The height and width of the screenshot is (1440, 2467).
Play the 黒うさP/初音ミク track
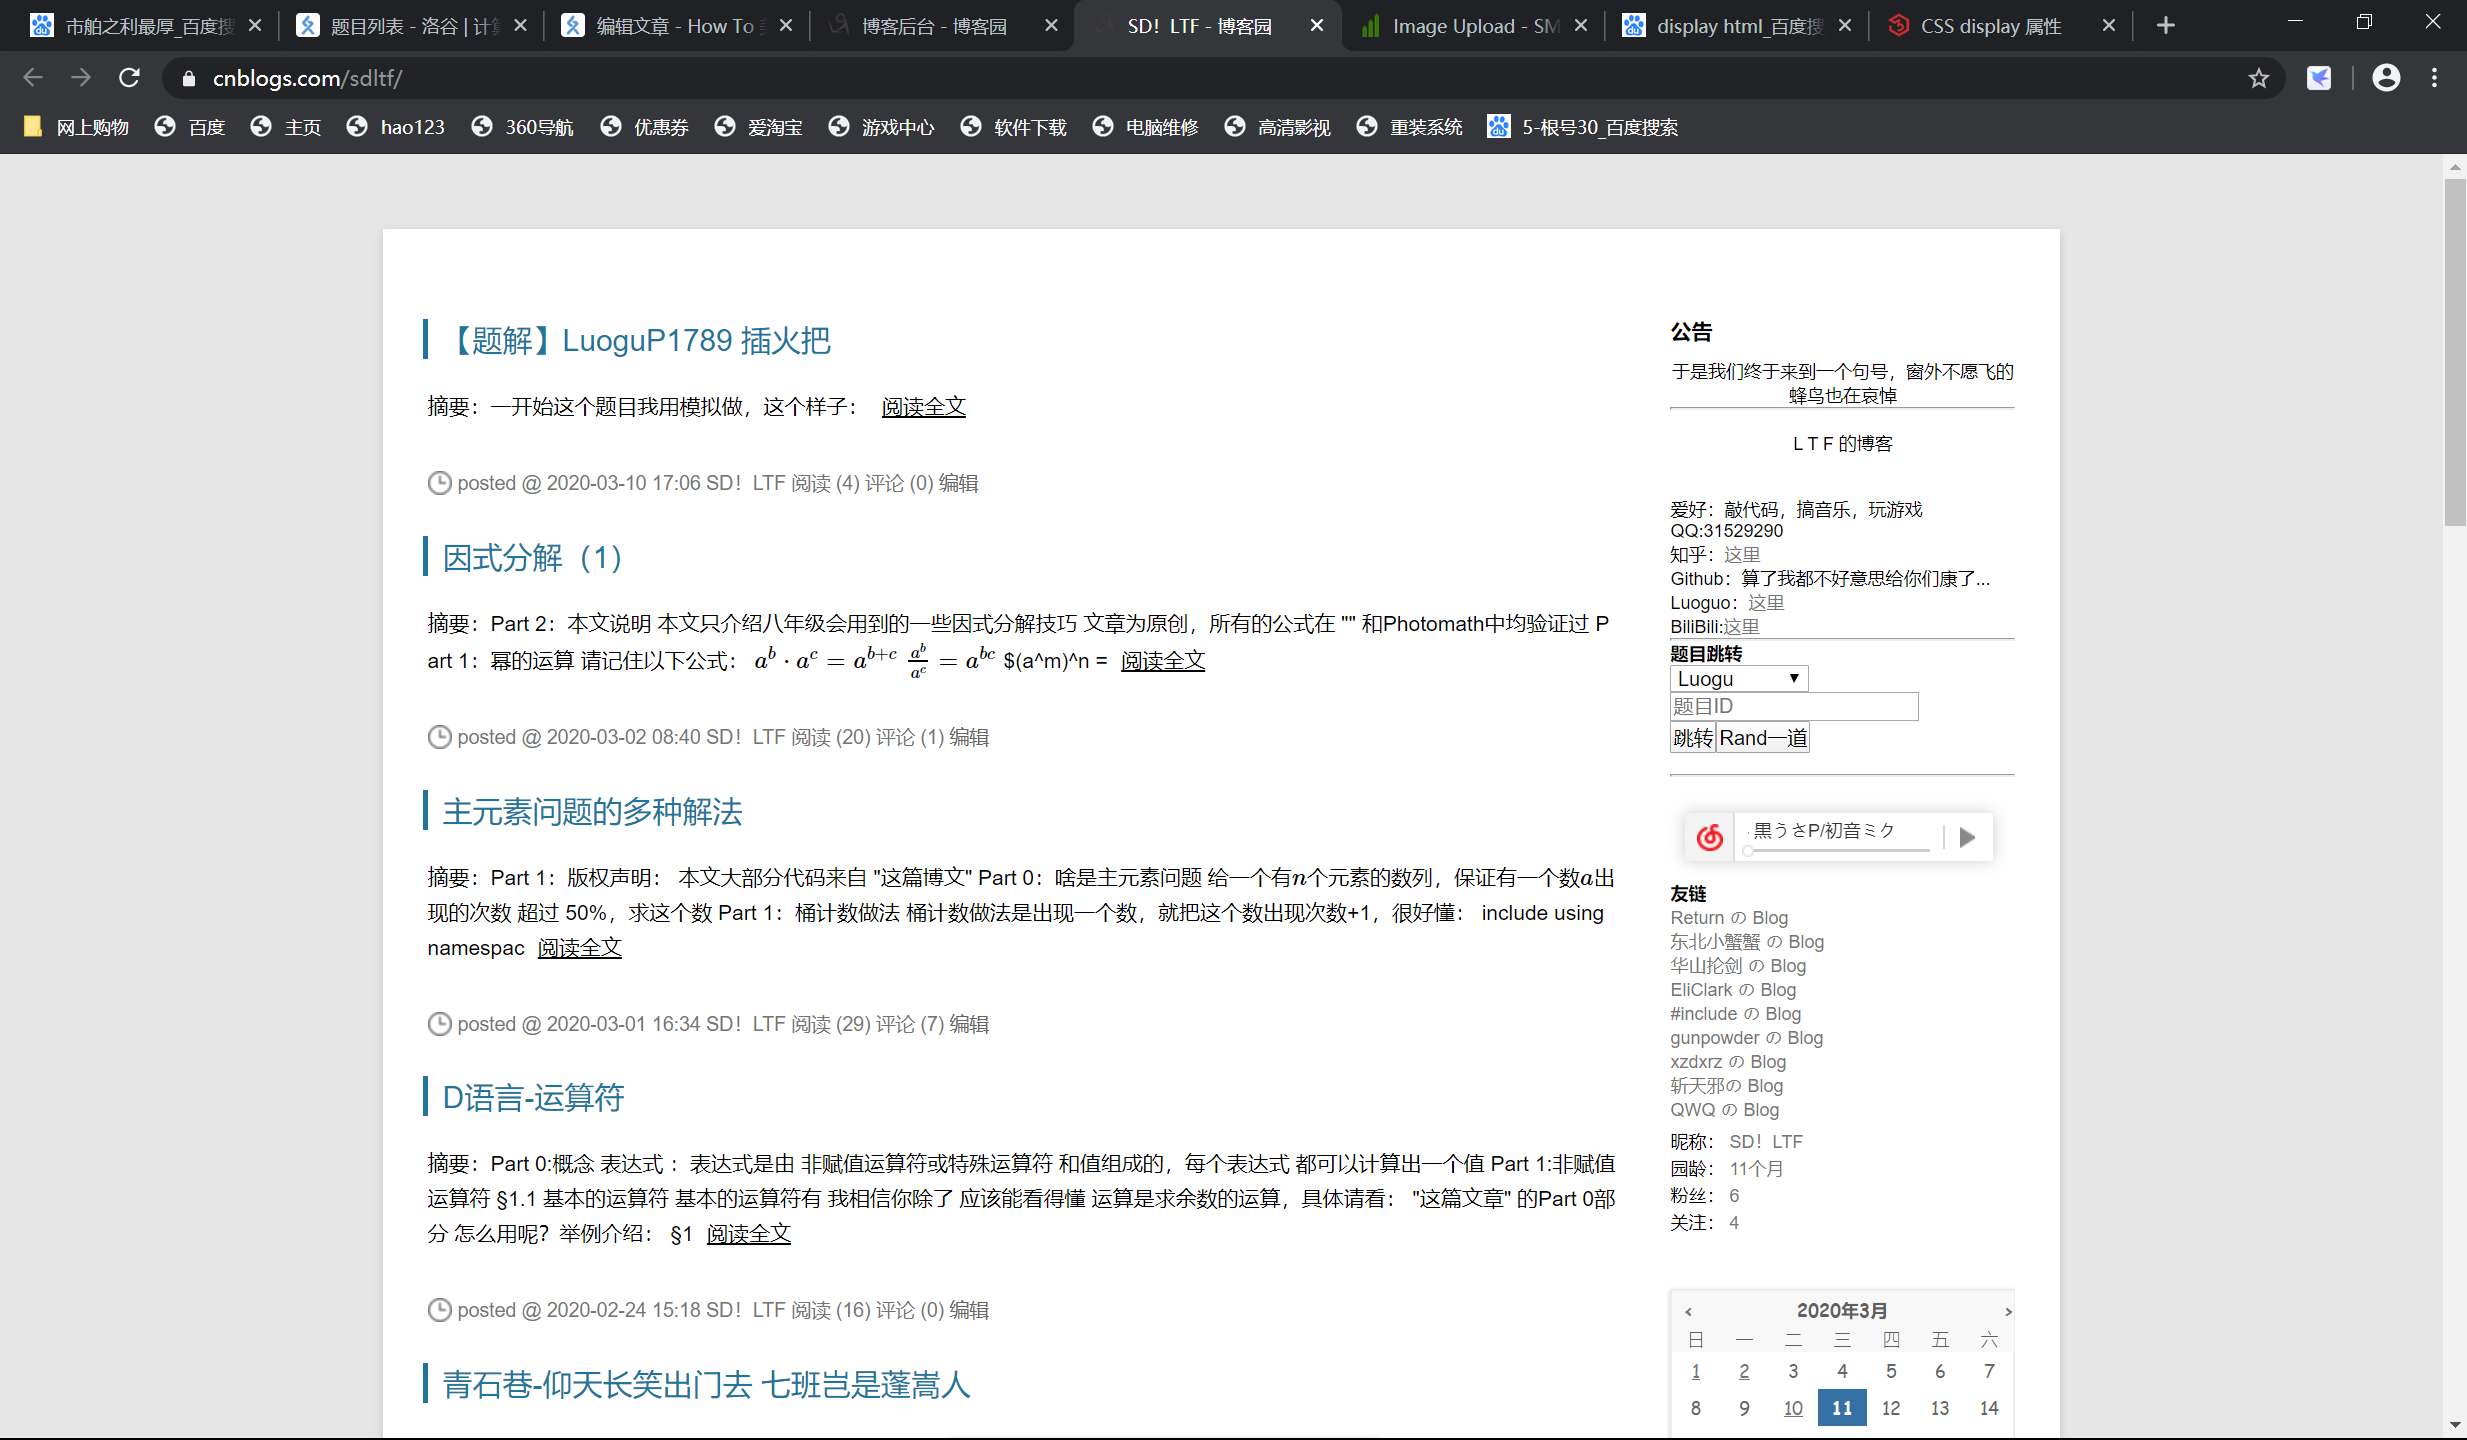[1967, 837]
